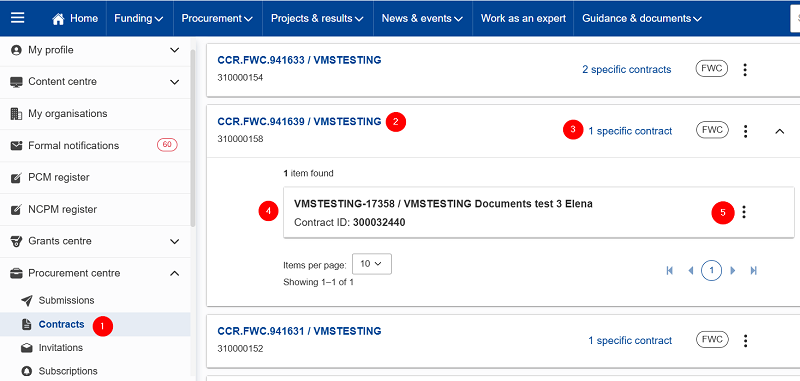Click the PCM register edit icon
800x381 pixels.
(x=16, y=177)
